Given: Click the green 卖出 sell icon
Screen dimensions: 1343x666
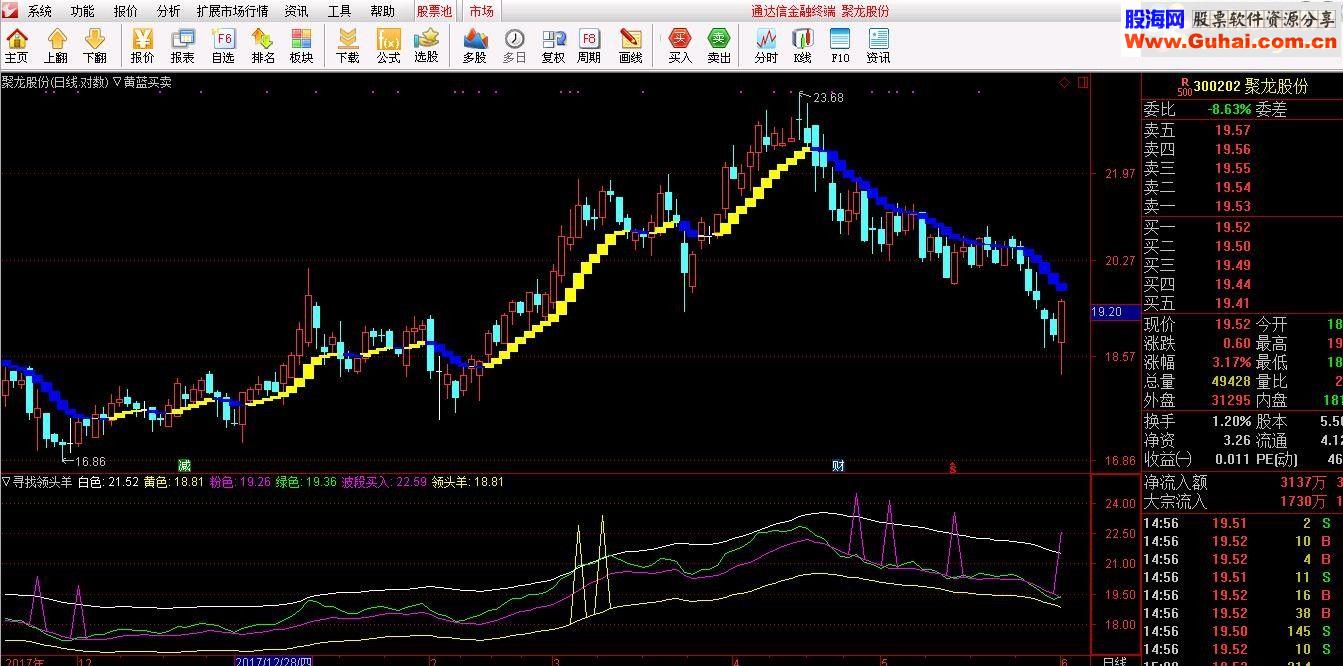Looking at the screenshot, I should pos(719,46).
